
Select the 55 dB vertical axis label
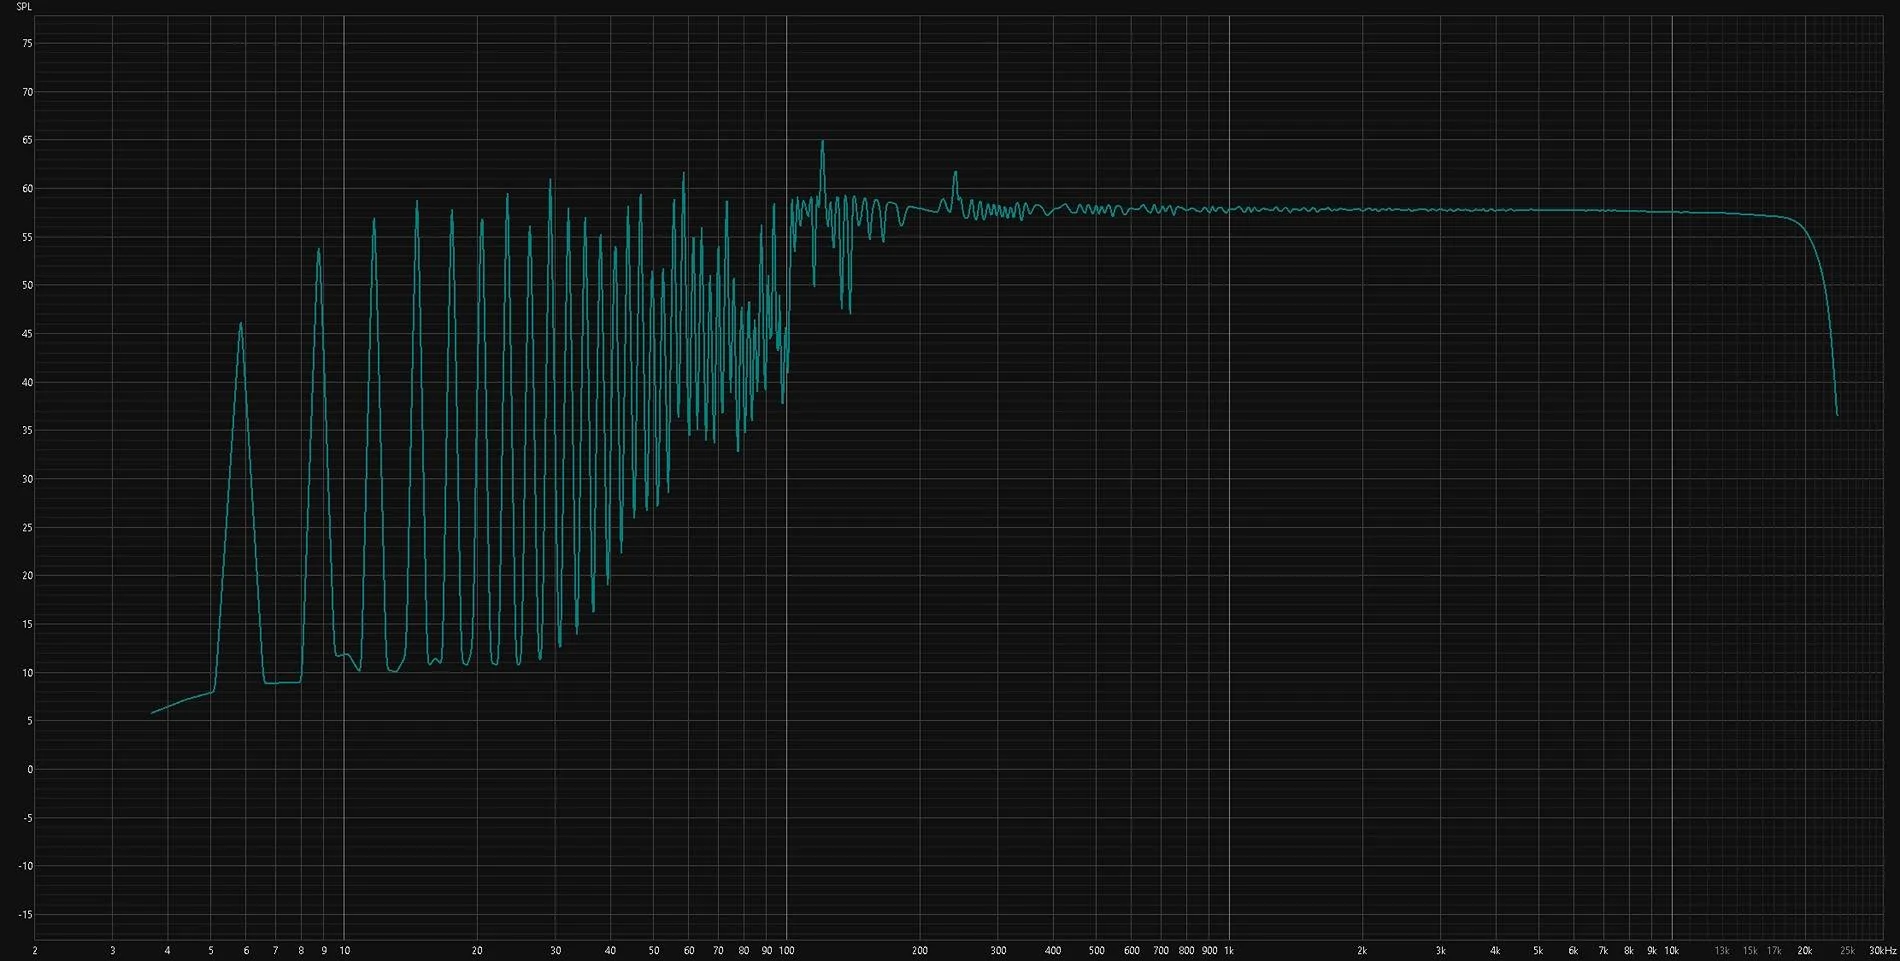coord(27,238)
